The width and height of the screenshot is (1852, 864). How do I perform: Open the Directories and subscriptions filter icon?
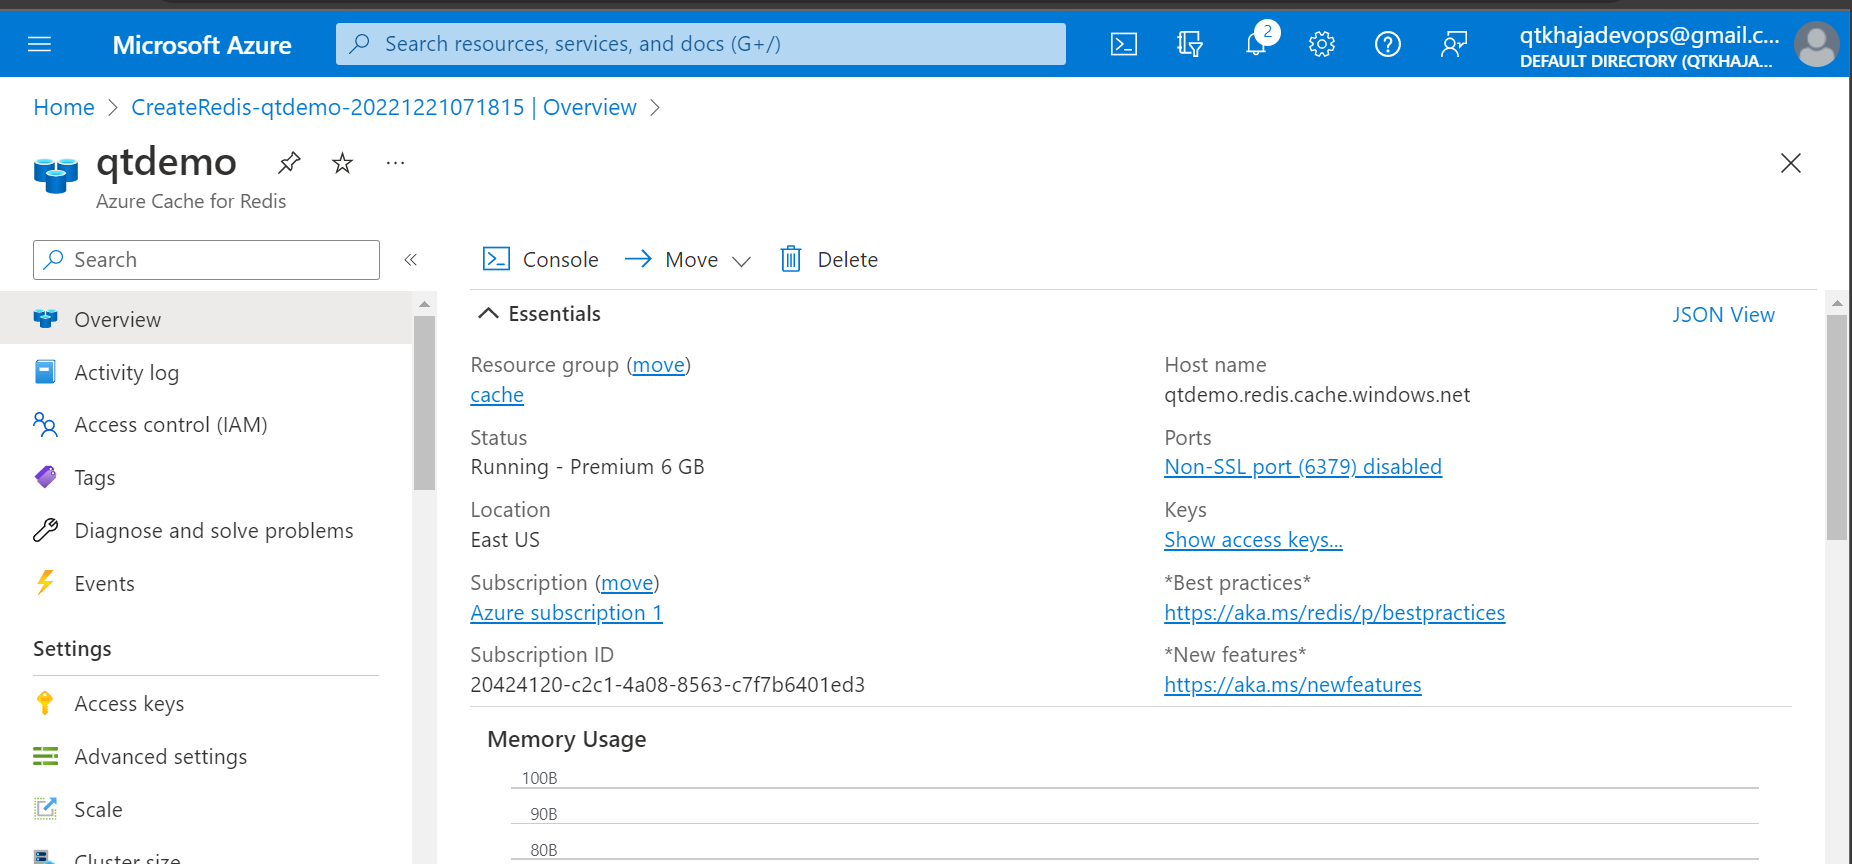tap(1189, 44)
